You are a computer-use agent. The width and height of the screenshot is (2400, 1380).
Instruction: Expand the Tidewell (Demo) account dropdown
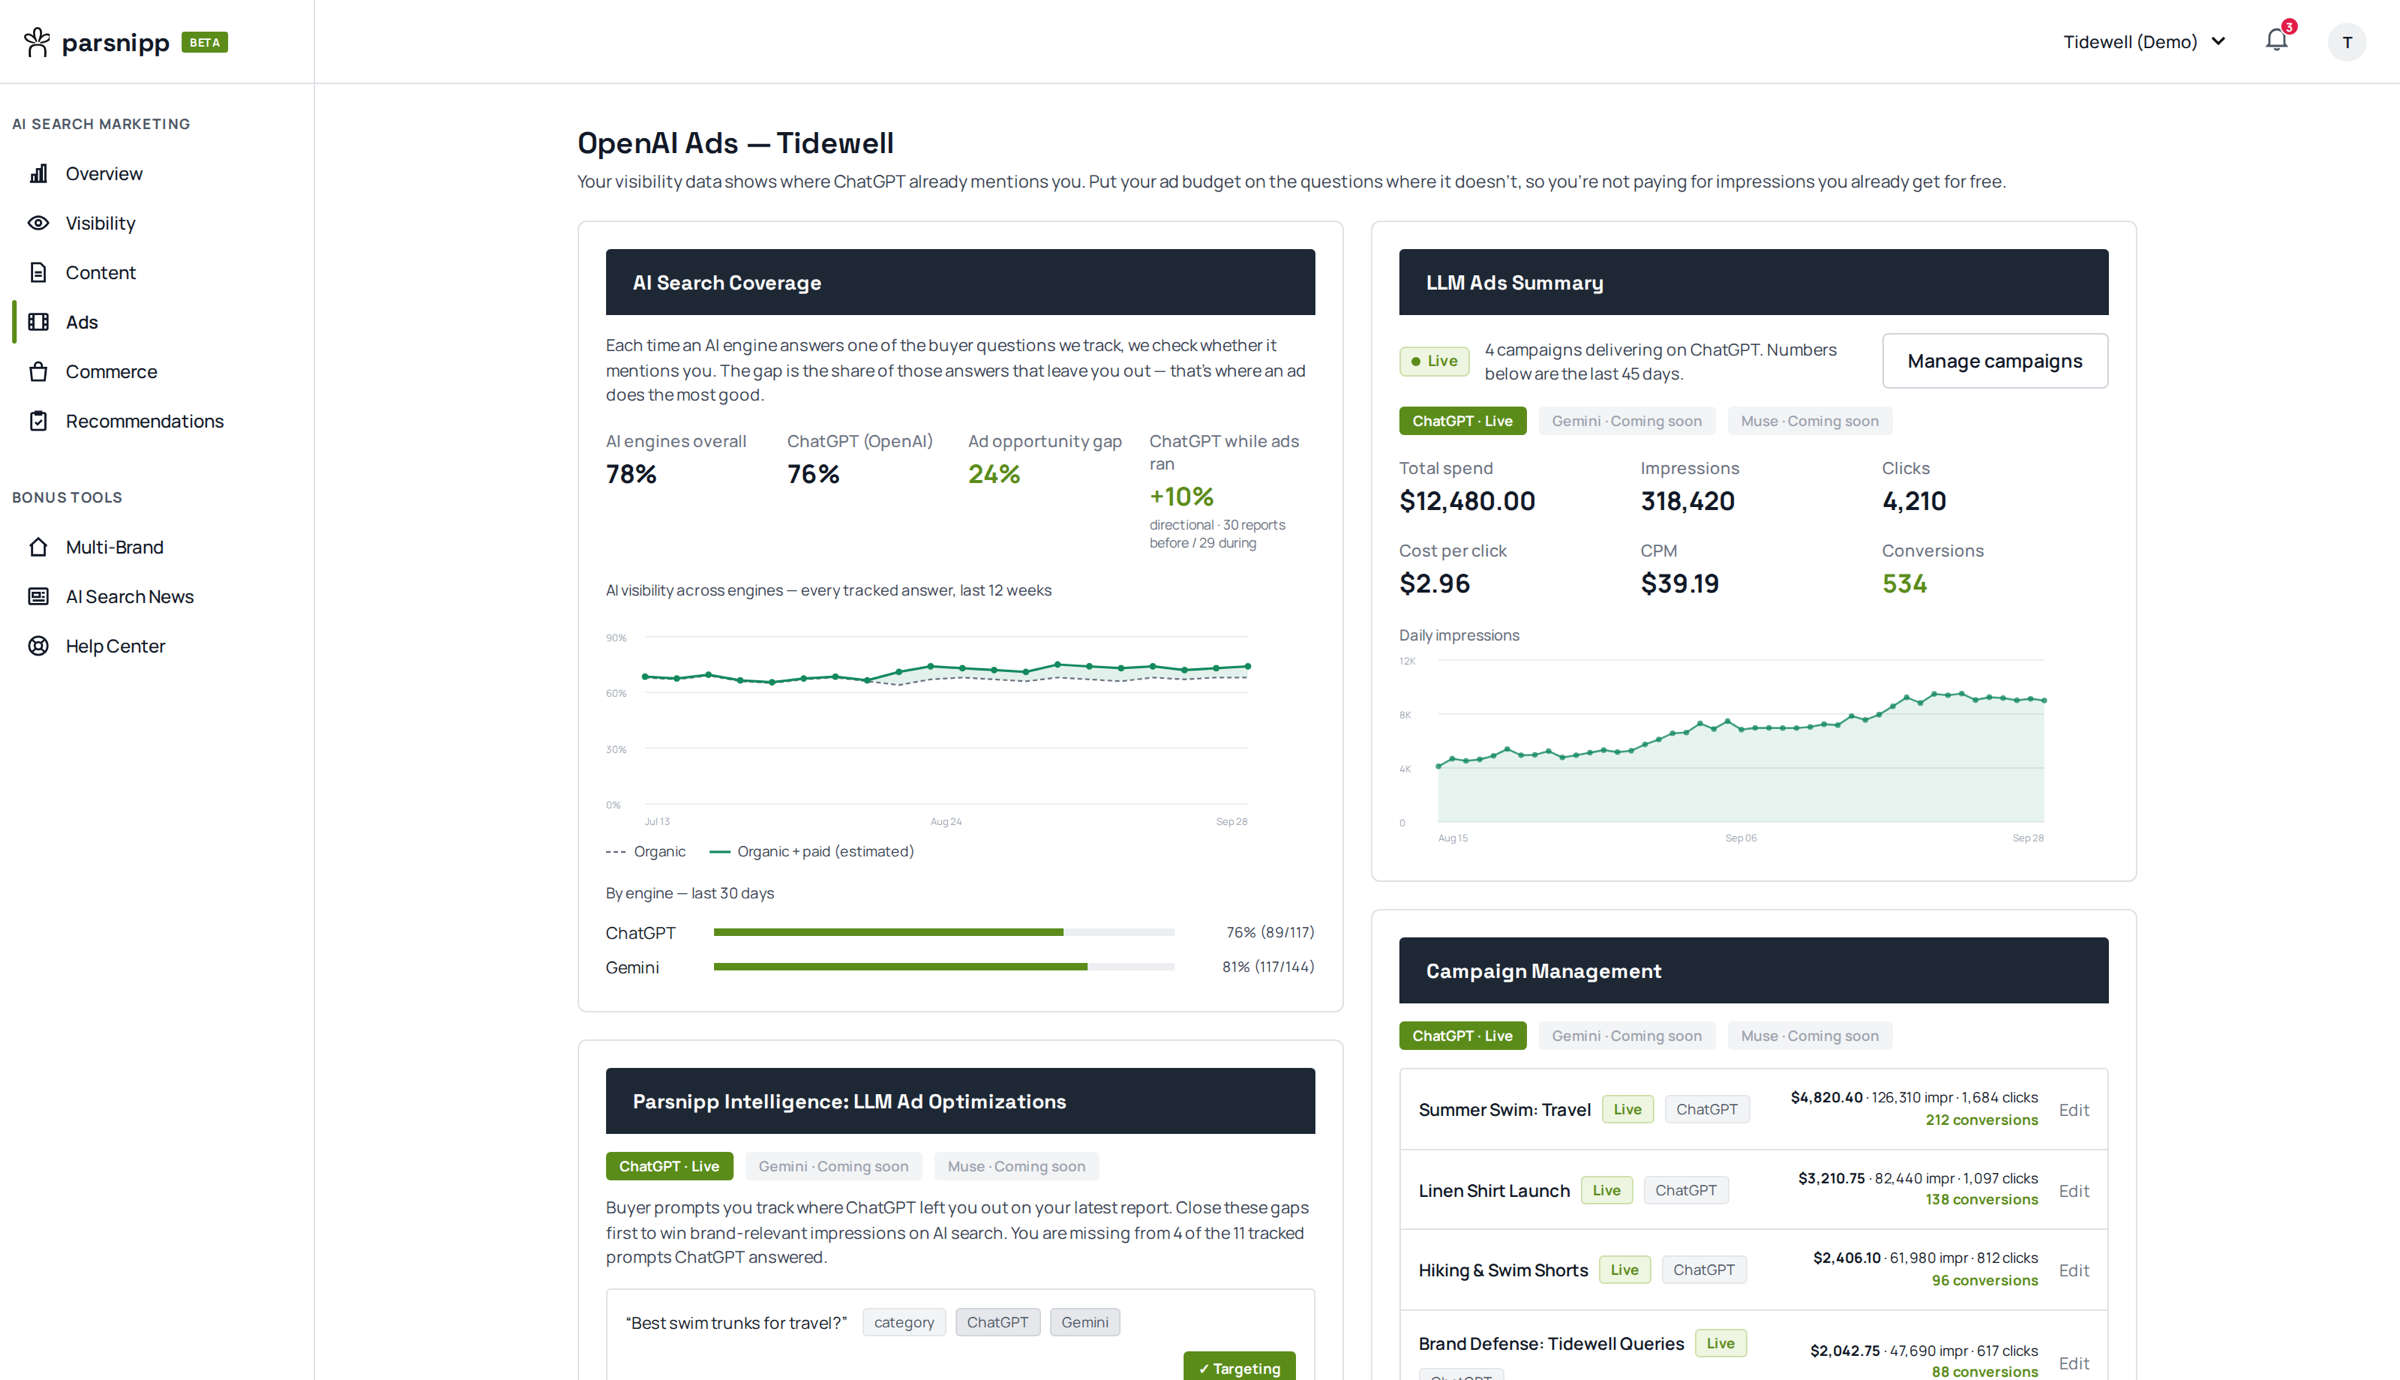[x=2144, y=42]
